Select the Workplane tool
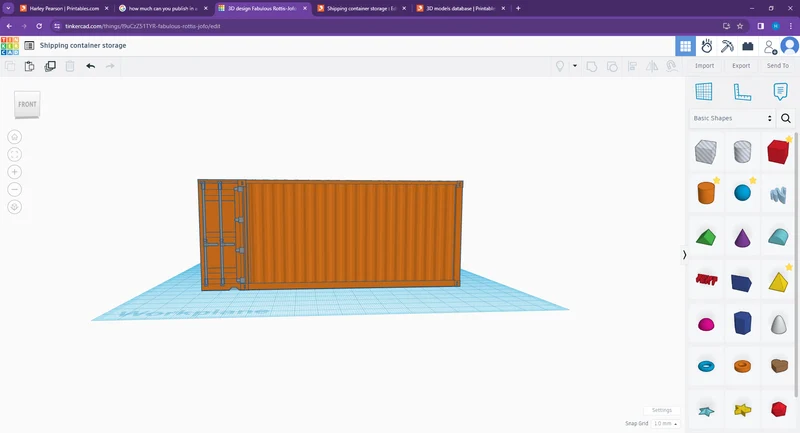Image resolution: width=800 pixels, height=433 pixels. tap(704, 92)
